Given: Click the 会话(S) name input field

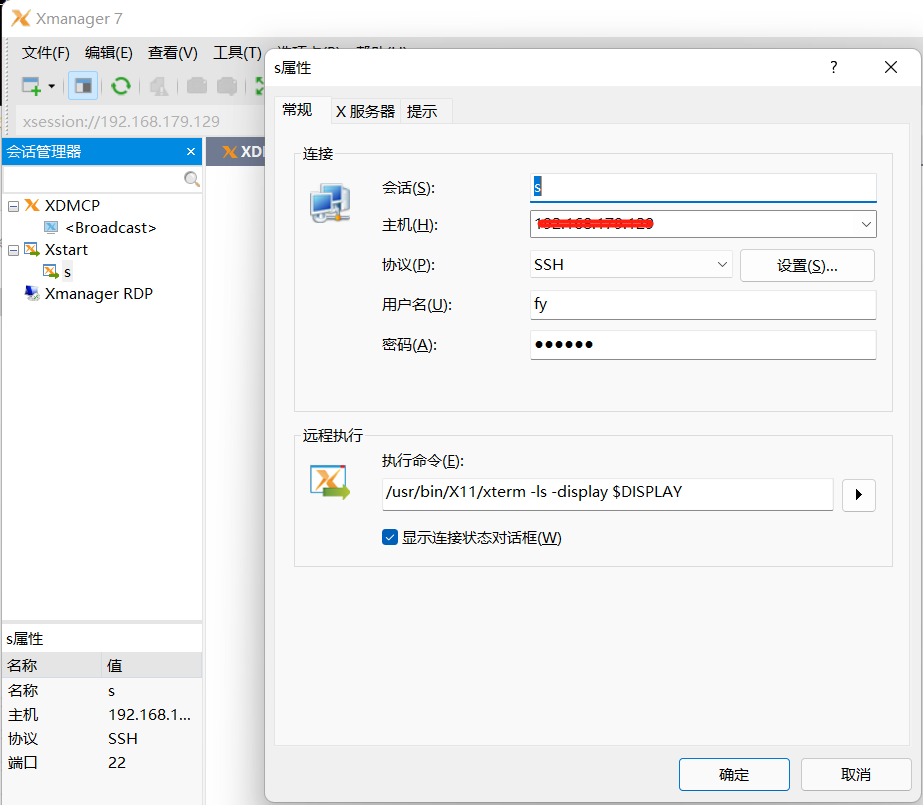Looking at the screenshot, I should [703, 188].
